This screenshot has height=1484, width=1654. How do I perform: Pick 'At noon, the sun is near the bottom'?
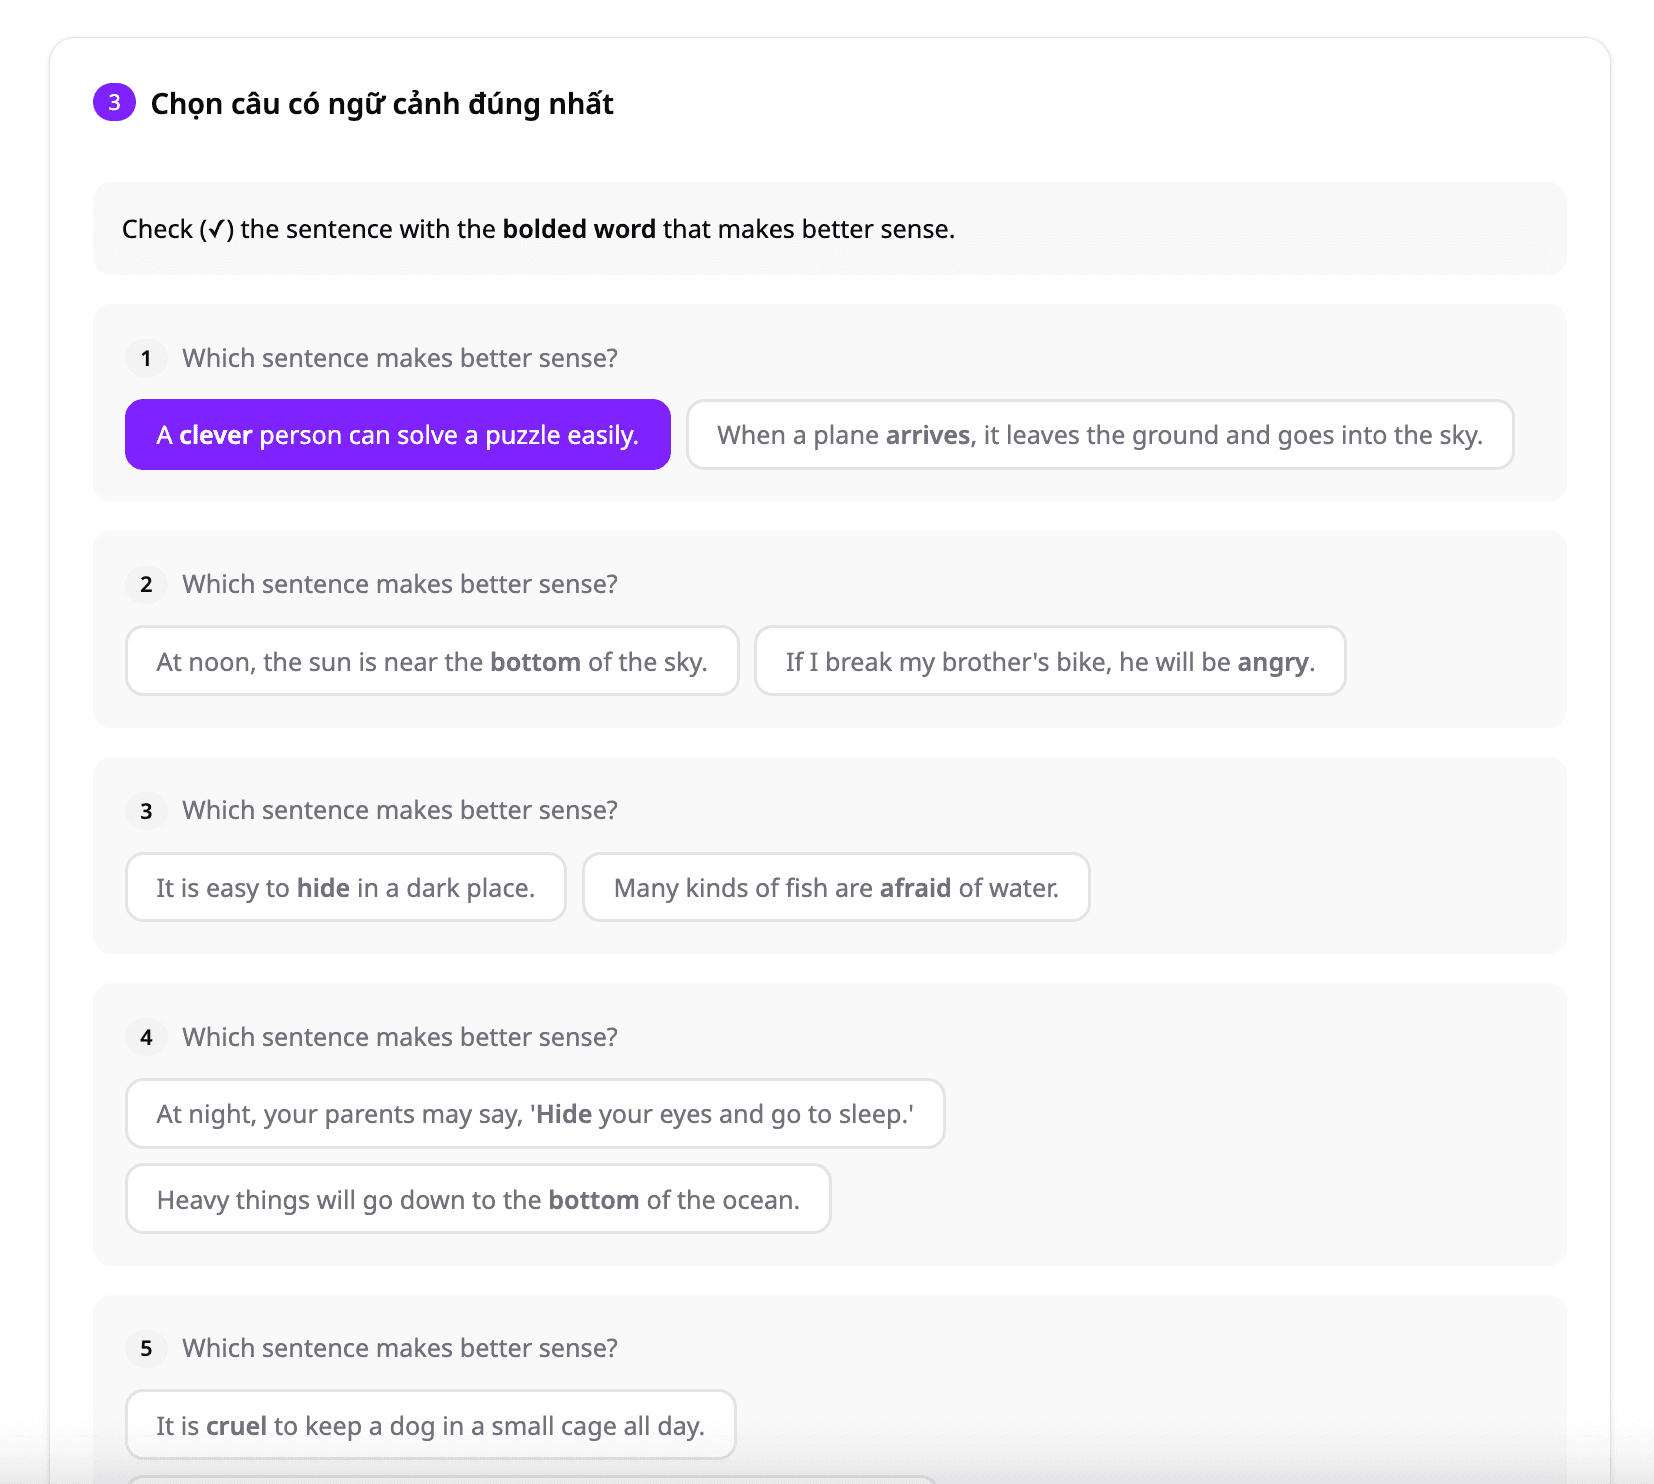(x=431, y=661)
